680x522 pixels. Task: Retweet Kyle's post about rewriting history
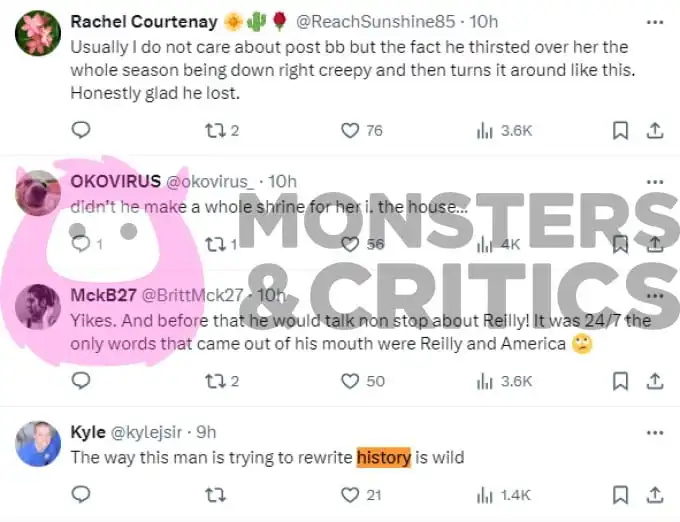(x=216, y=495)
